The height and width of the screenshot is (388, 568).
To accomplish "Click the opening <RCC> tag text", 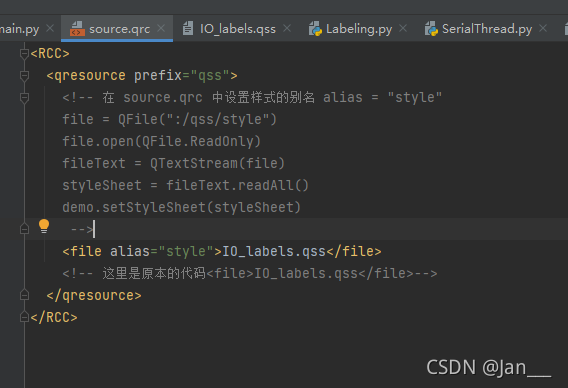I will [50, 54].
